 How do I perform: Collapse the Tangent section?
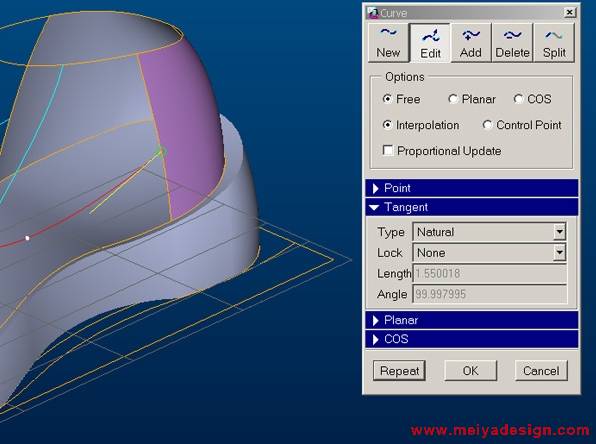point(472,207)
